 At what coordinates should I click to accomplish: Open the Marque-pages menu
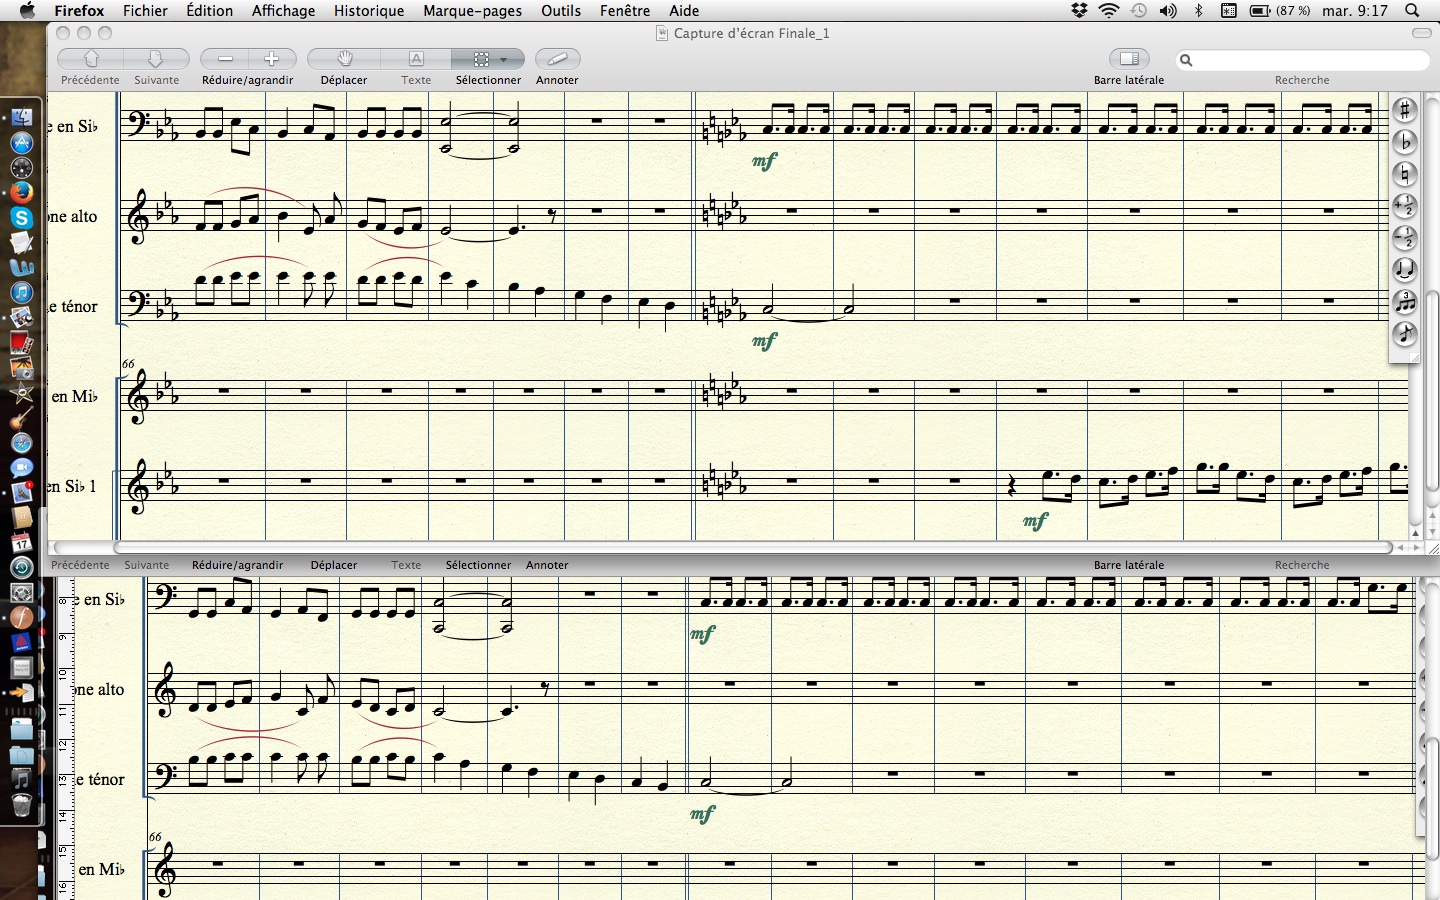[x=472, y=11]
